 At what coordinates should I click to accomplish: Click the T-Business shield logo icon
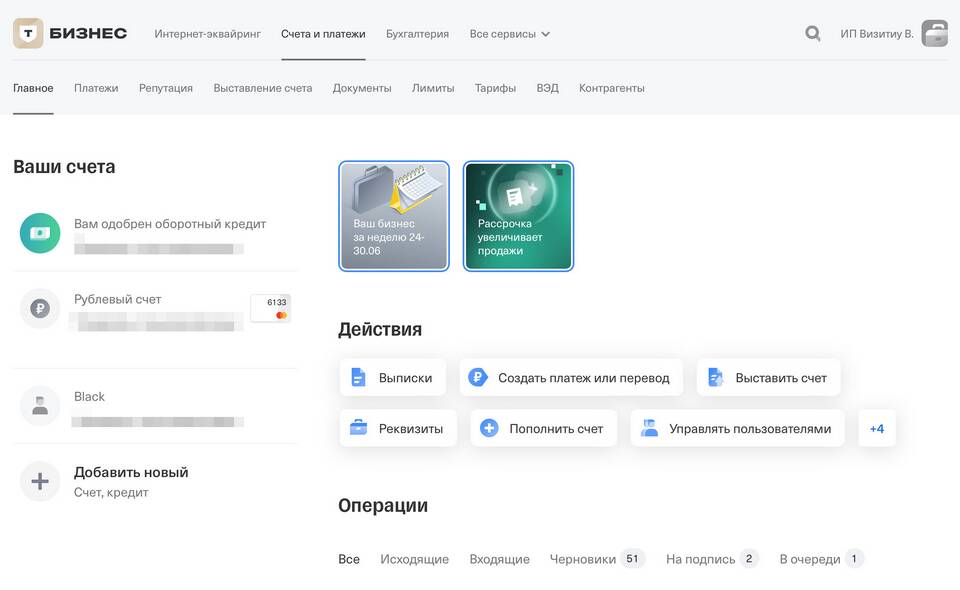(x=28, y=33)
